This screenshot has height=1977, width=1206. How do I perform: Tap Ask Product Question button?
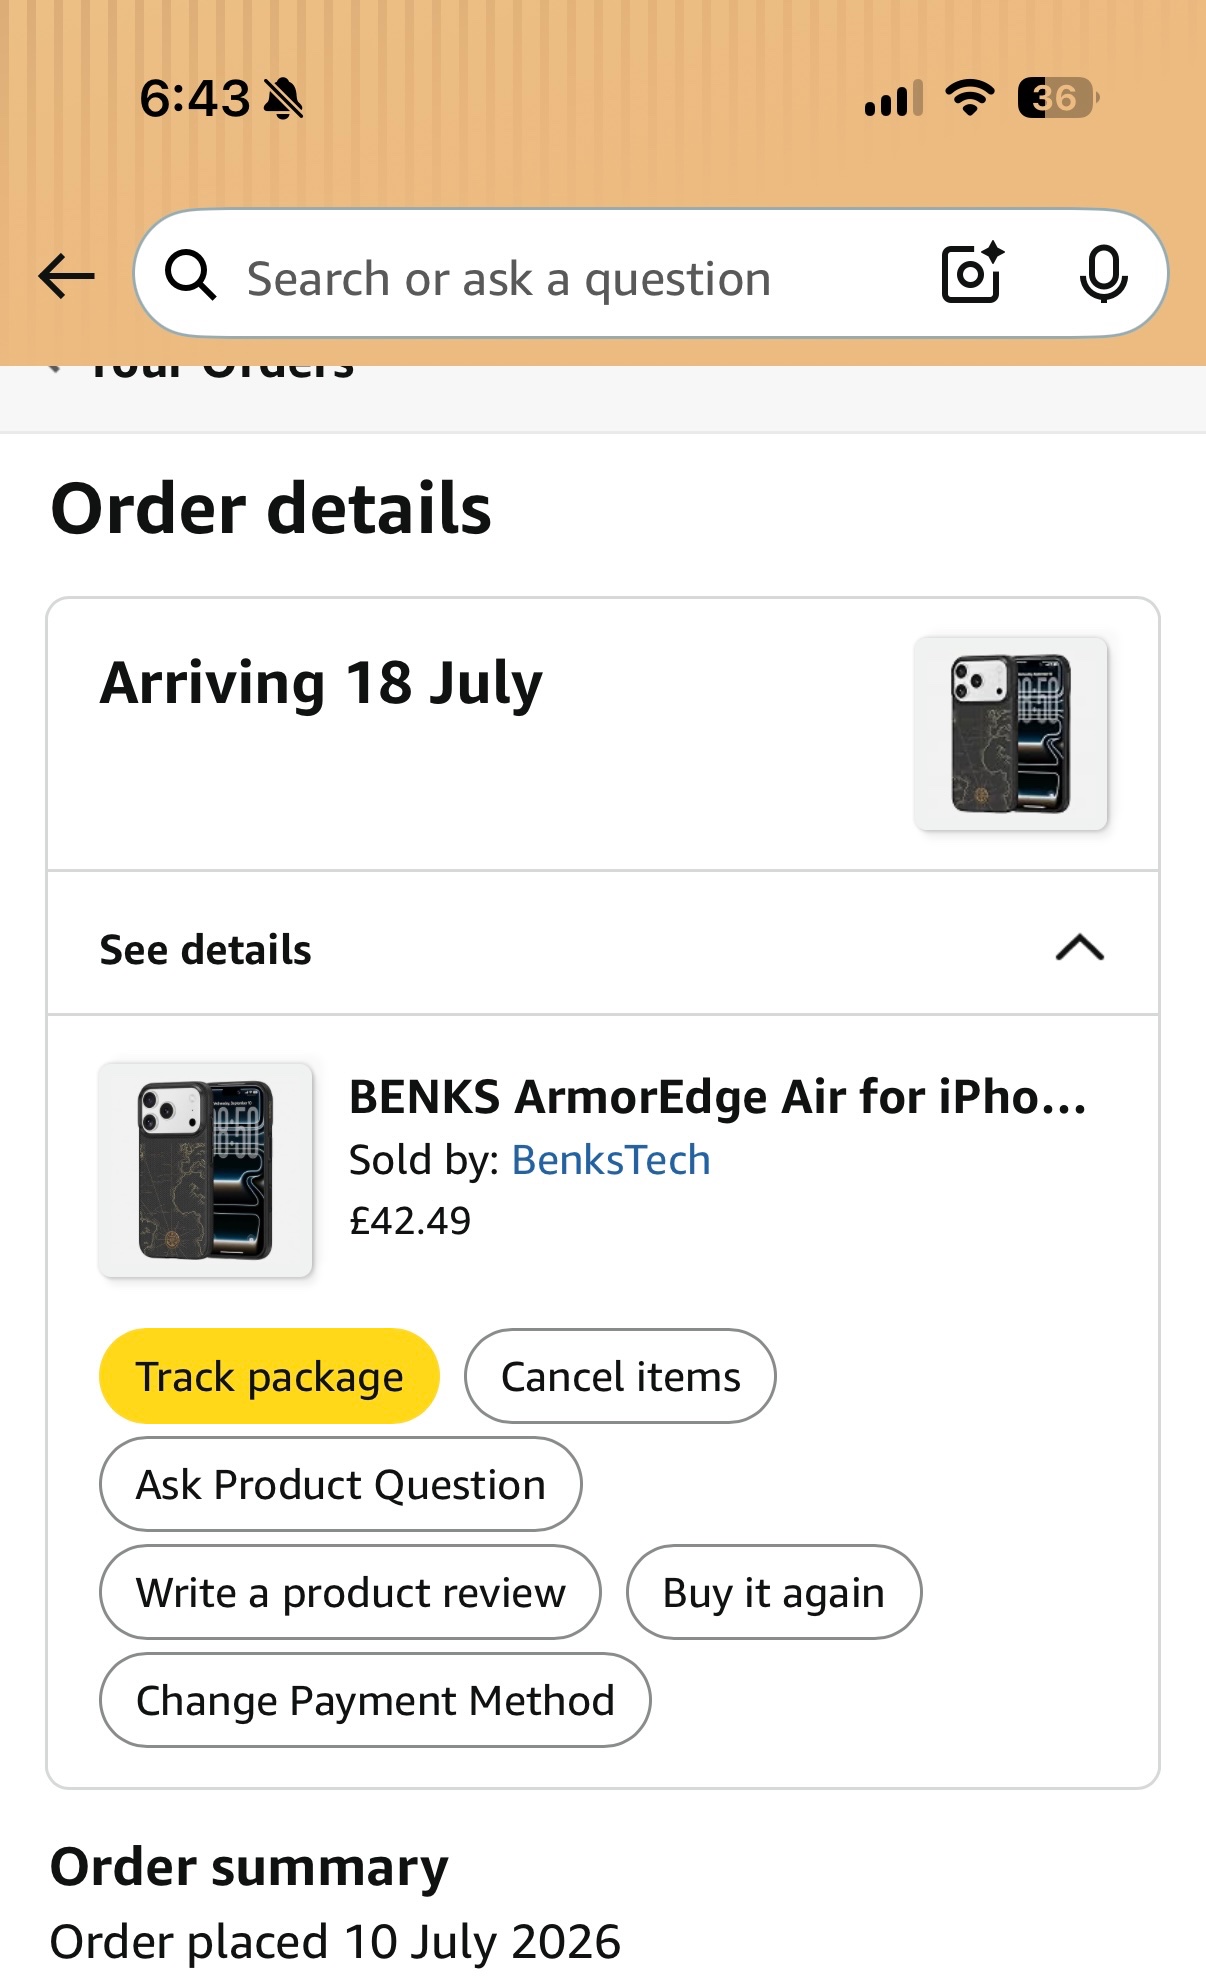341,1484
